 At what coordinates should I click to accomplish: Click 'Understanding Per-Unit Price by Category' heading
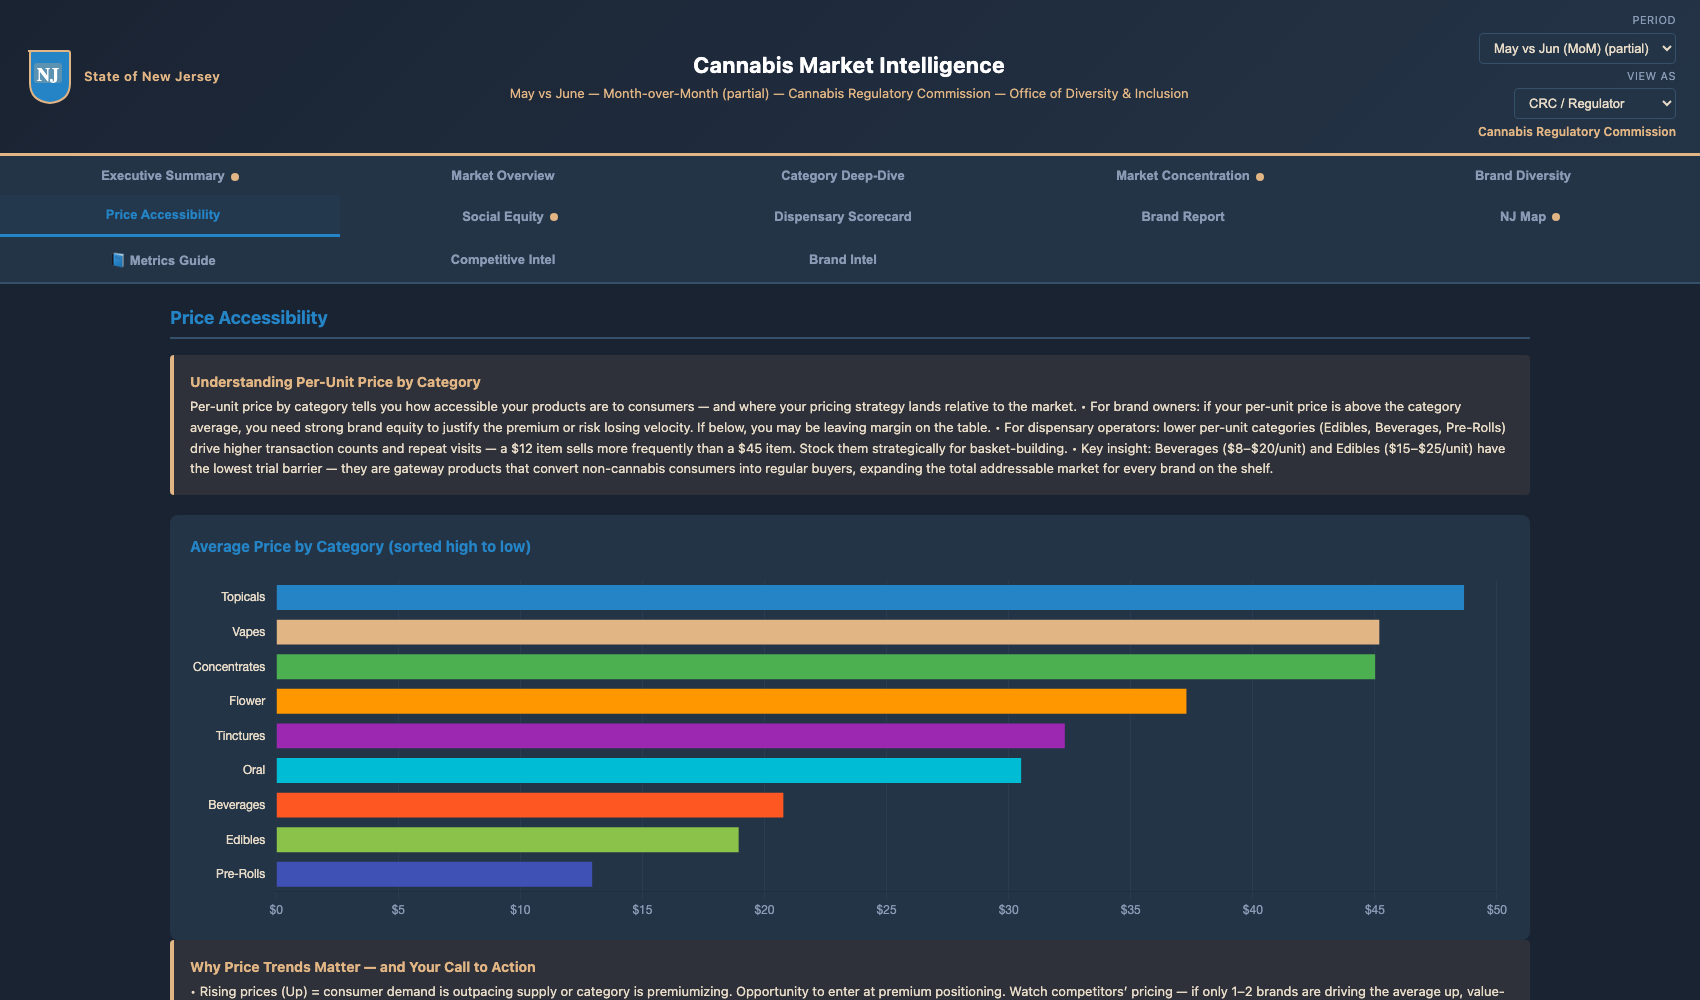tap(335, 382)
